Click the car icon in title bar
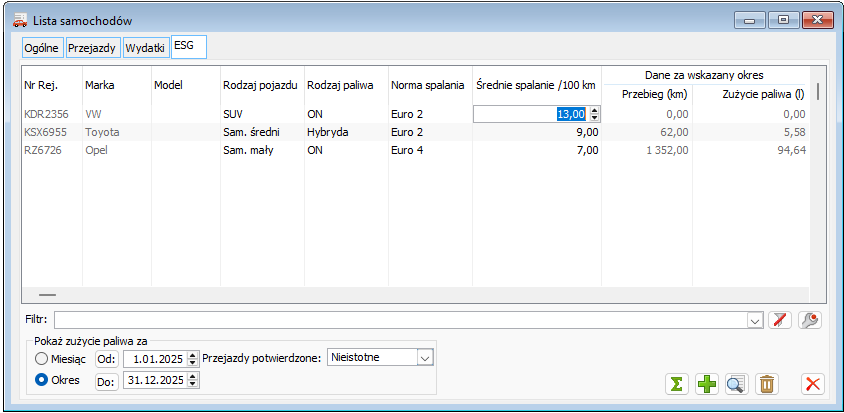This screenshot has height=413, width=844. (x=20, y=22)
